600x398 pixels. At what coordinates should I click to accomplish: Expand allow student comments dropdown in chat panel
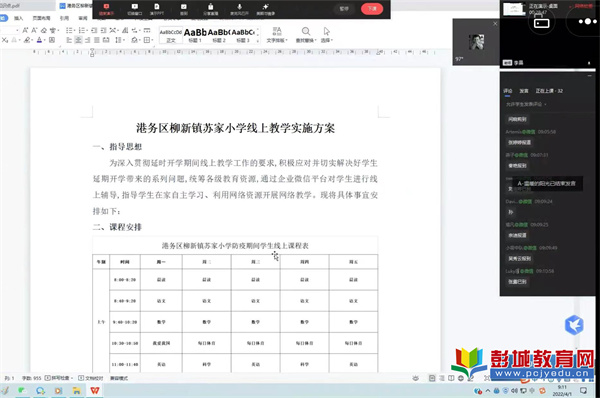[526, 104]
